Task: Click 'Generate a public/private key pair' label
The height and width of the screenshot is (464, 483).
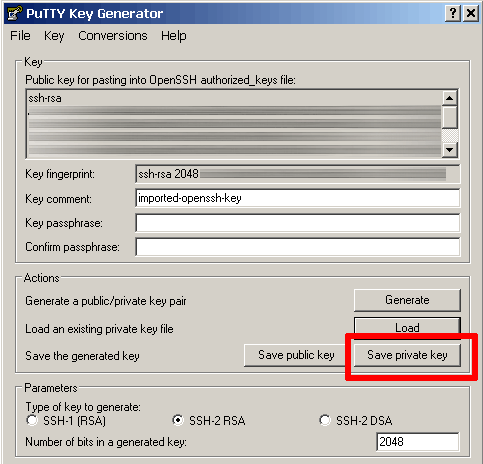Action: click(x=106, y=301)
